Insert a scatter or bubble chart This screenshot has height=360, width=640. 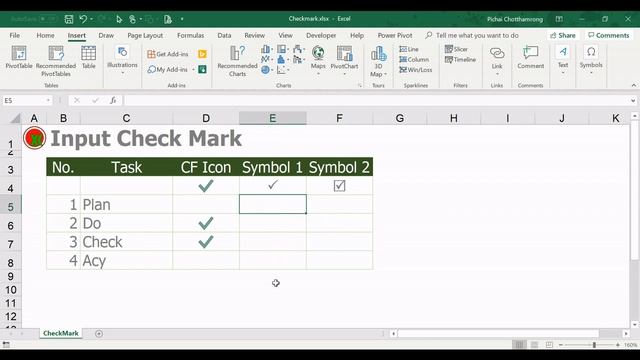(282, 70)
